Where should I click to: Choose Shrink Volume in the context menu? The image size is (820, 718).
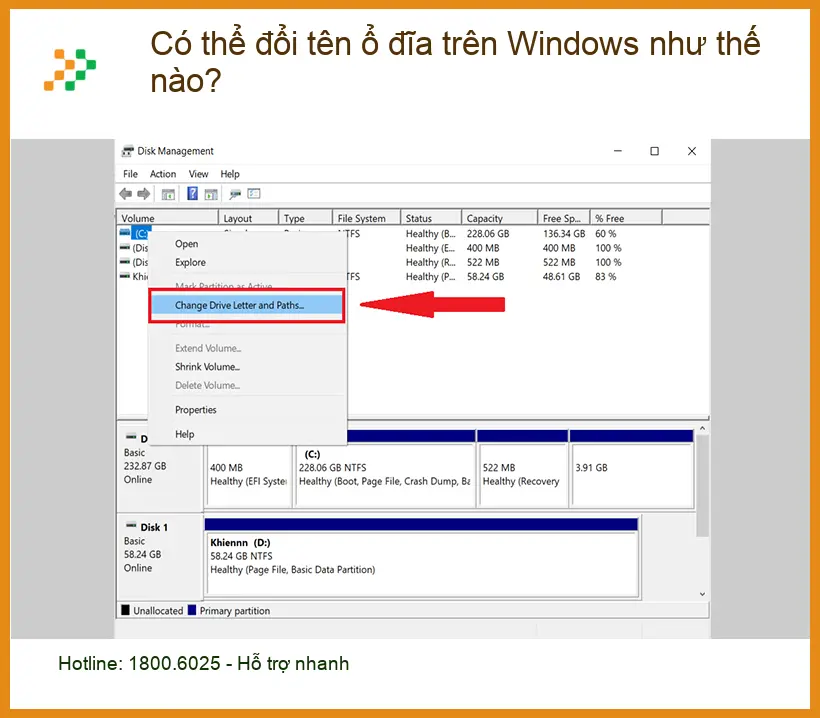tap(247, 367)
